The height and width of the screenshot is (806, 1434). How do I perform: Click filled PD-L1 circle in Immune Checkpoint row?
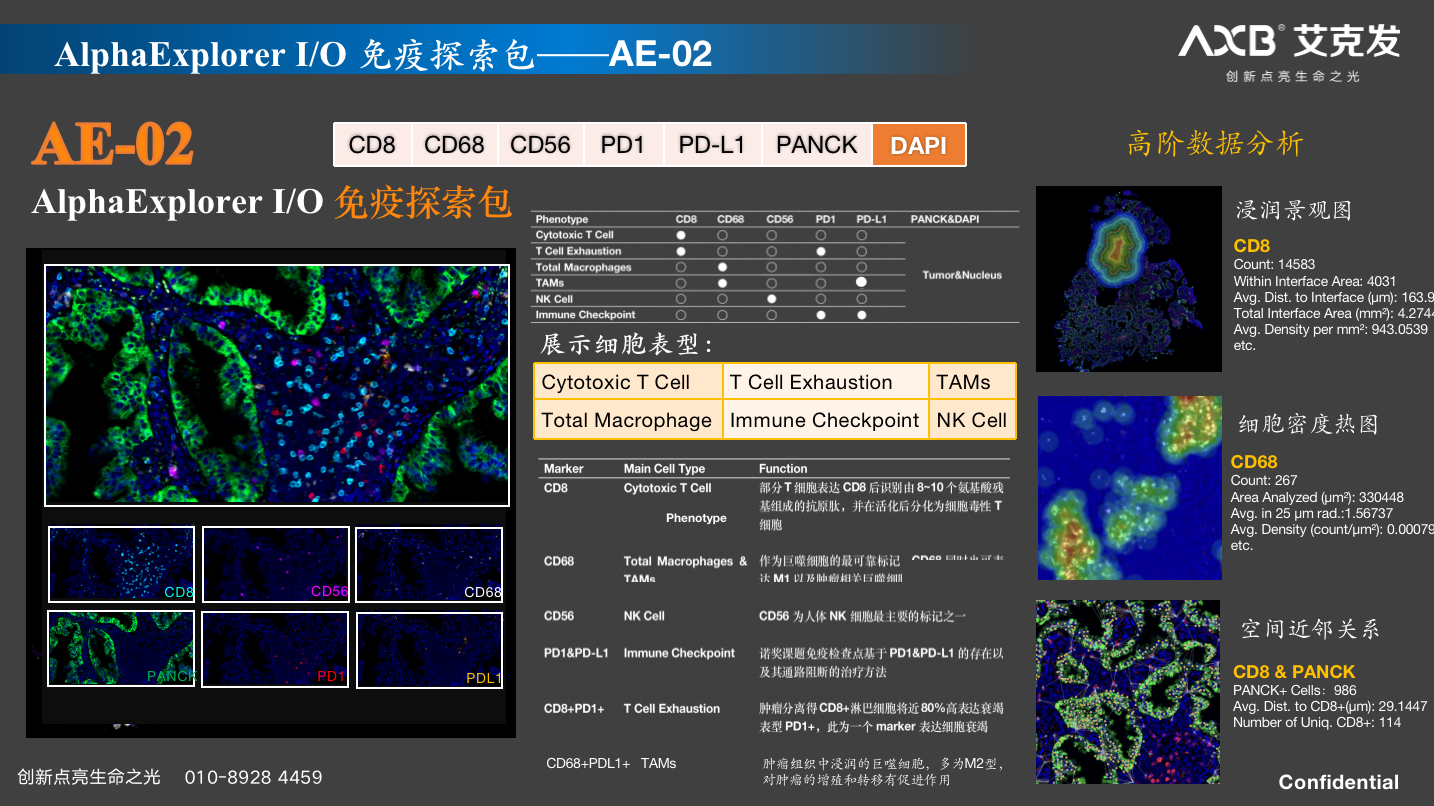click(x=861, y=315)
